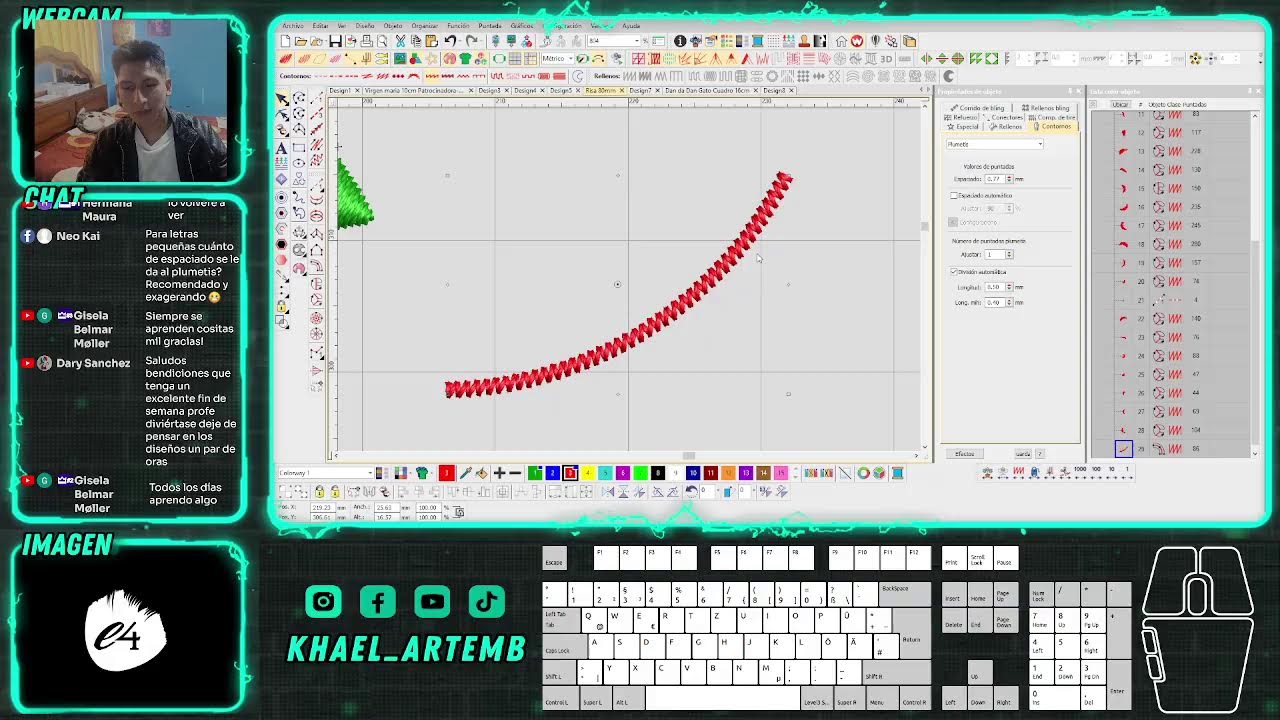
Task: Open the Especial properties tab
Action: tap(963, 126)
